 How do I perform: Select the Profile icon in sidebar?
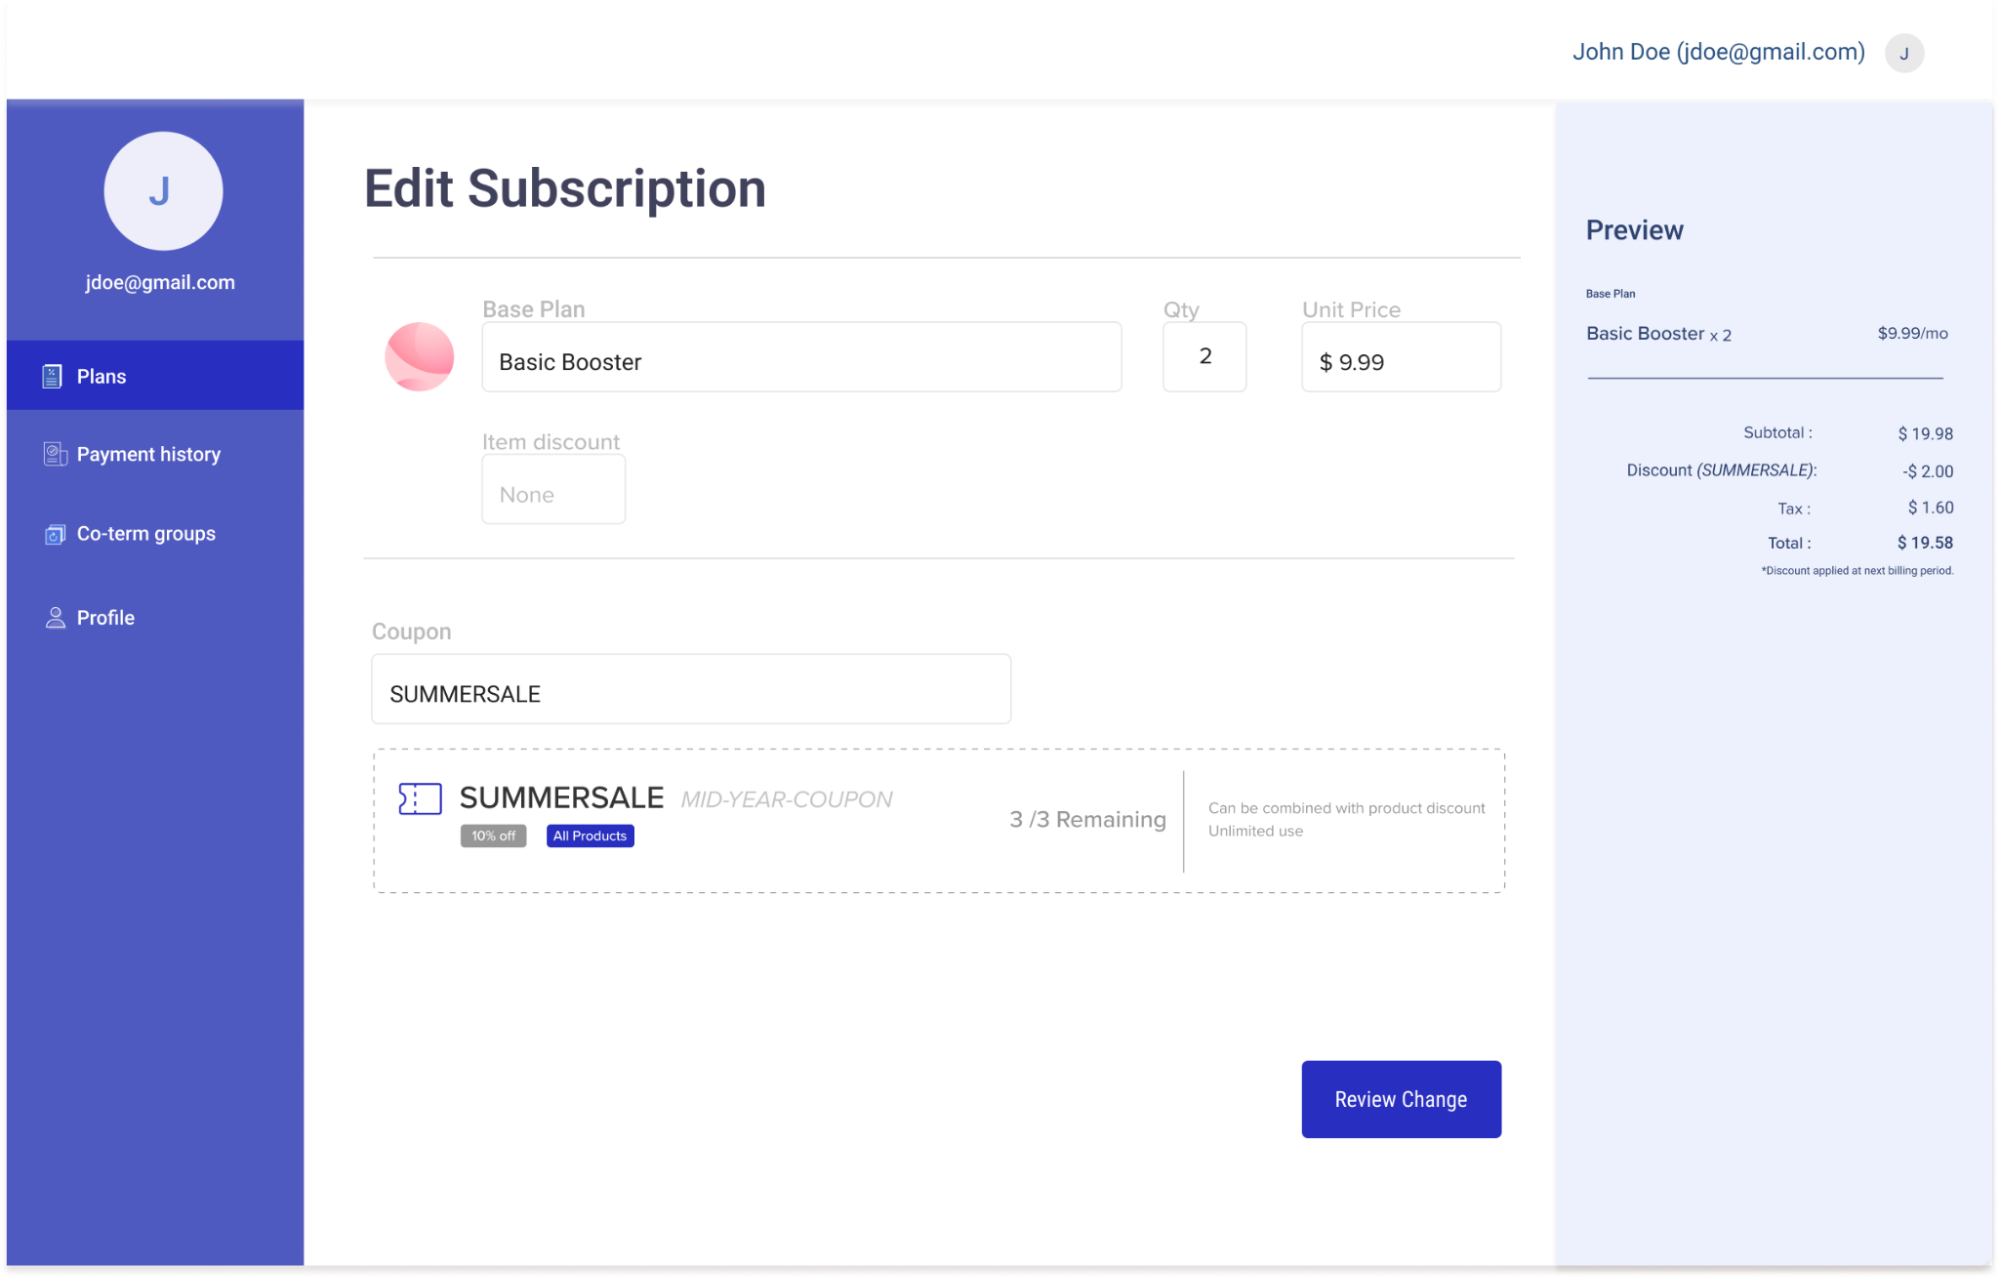(x=55, y=616)
